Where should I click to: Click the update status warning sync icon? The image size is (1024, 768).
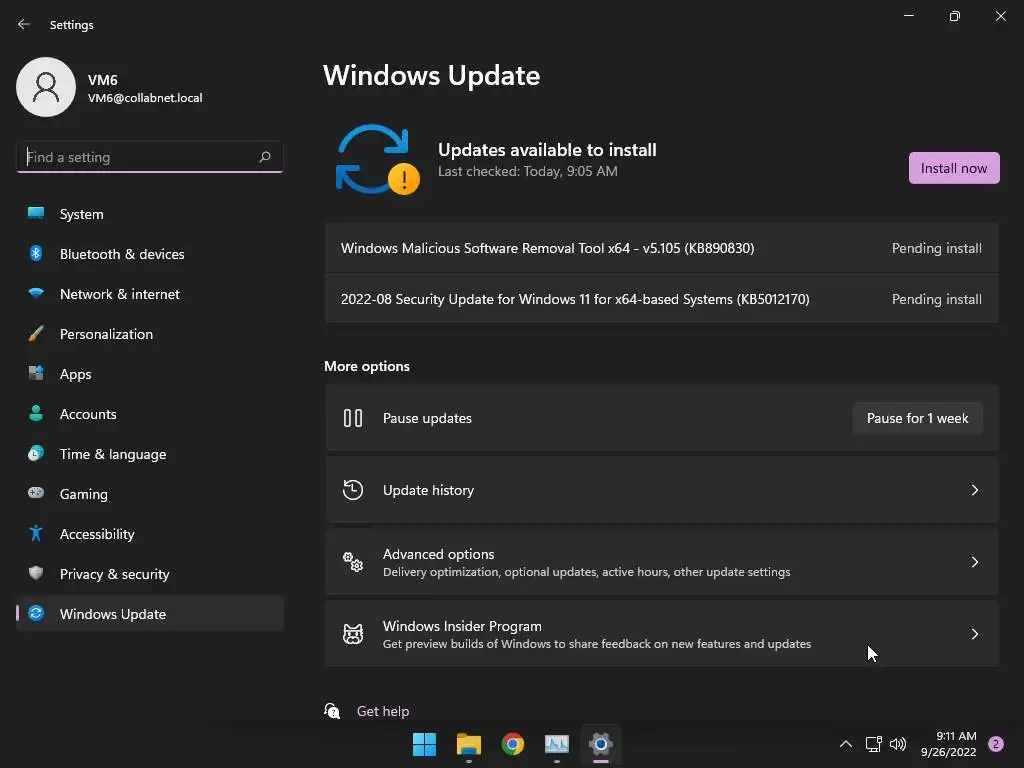[377, 160]
